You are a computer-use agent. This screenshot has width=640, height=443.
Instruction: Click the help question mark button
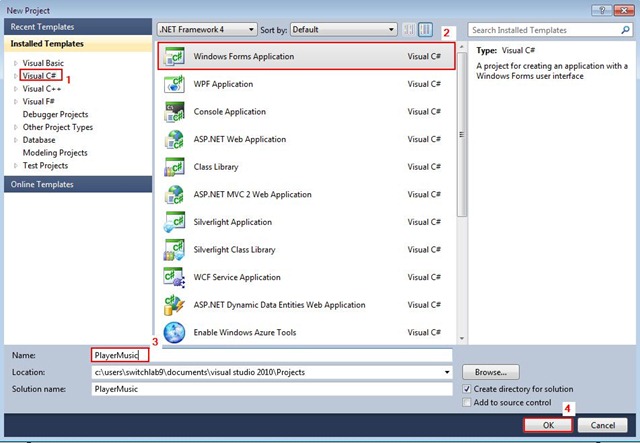click(602, 10)
